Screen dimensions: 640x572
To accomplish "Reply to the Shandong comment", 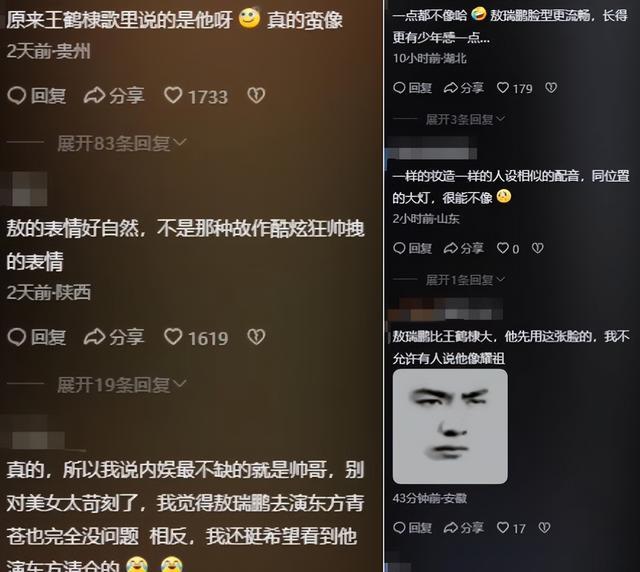I will click(x=412, y=248).
